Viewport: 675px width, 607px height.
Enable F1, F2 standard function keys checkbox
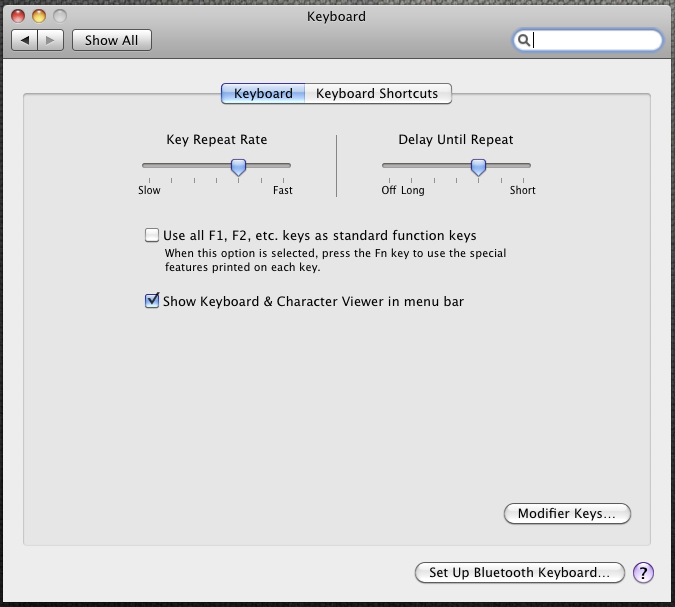point(152,235)
